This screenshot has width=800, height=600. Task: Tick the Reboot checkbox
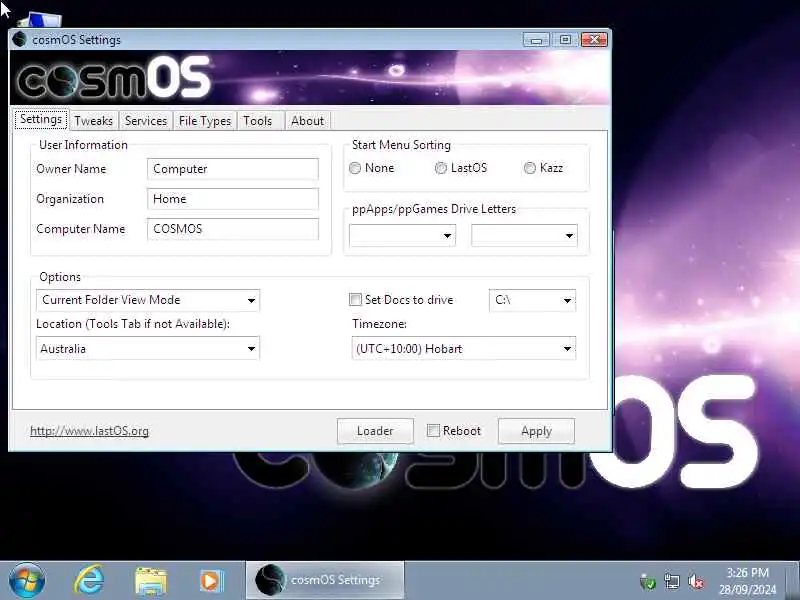click(x=433, y=431)
